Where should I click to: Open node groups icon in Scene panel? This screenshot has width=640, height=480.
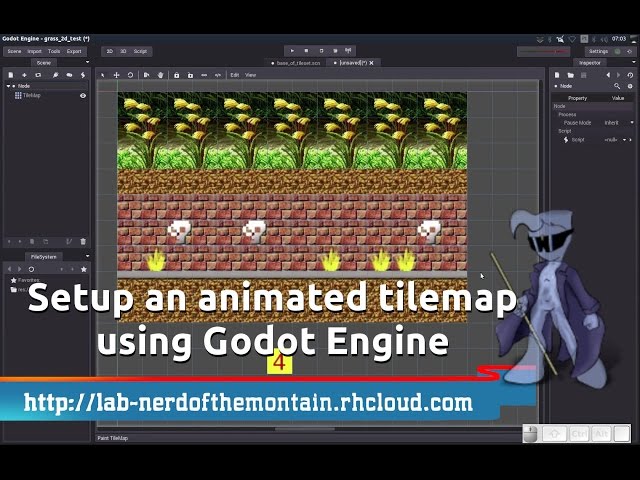click(69, 75)
